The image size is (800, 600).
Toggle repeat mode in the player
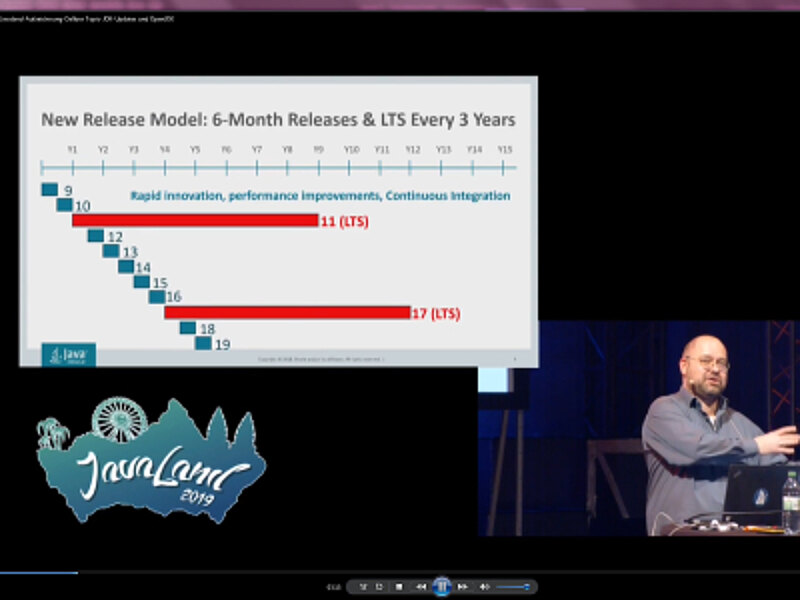(x=379, y=587)
